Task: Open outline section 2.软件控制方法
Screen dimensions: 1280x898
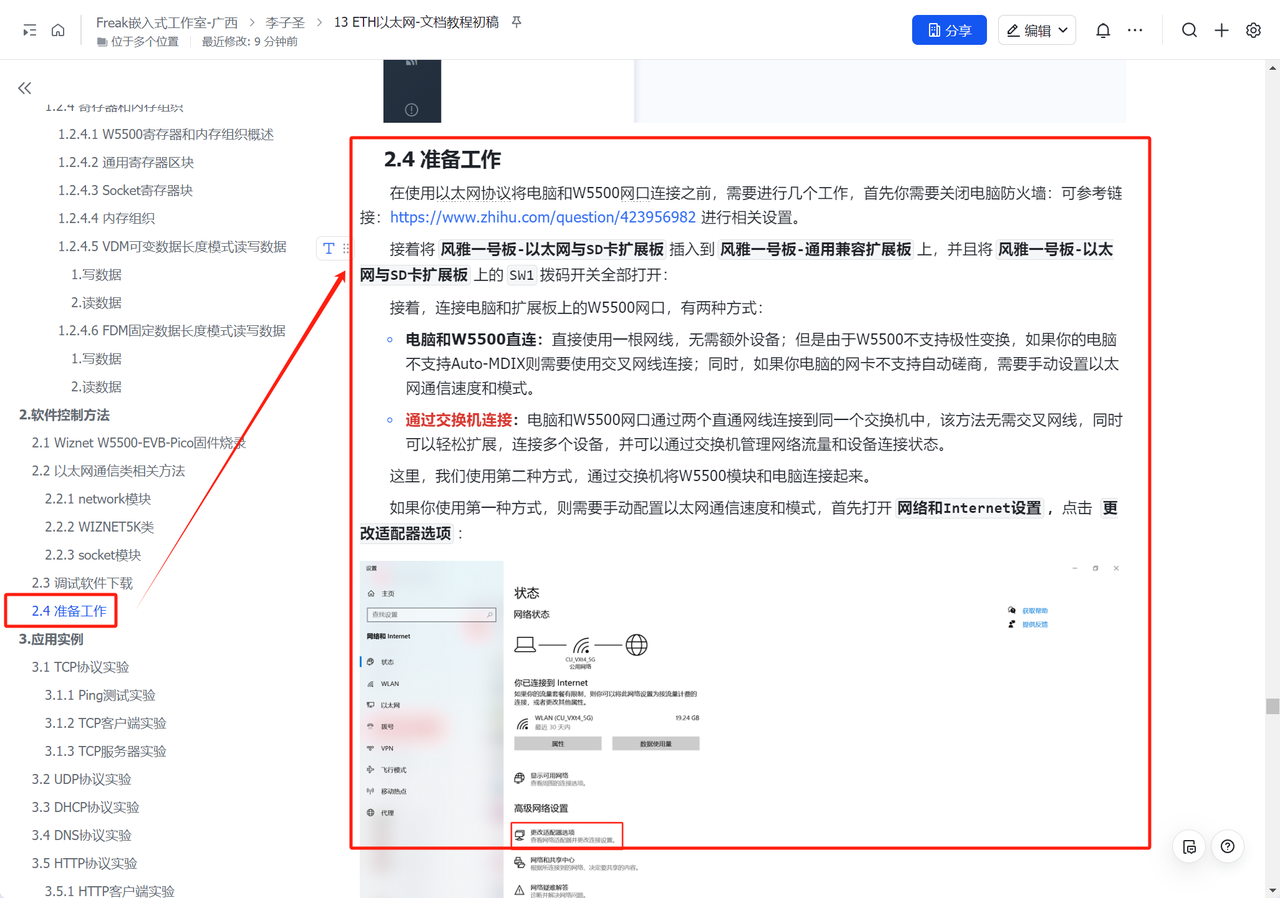Action: [64, 414]
